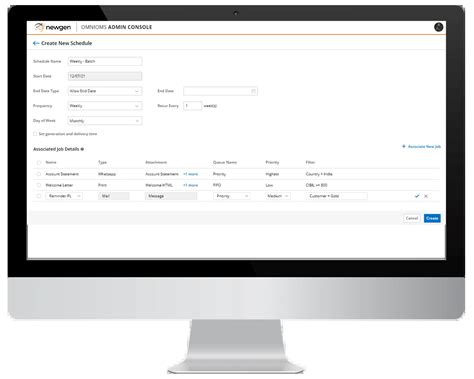Confirm the Reminder row with checkmark icon
This screenshot has width=474, height=379.
417,196
